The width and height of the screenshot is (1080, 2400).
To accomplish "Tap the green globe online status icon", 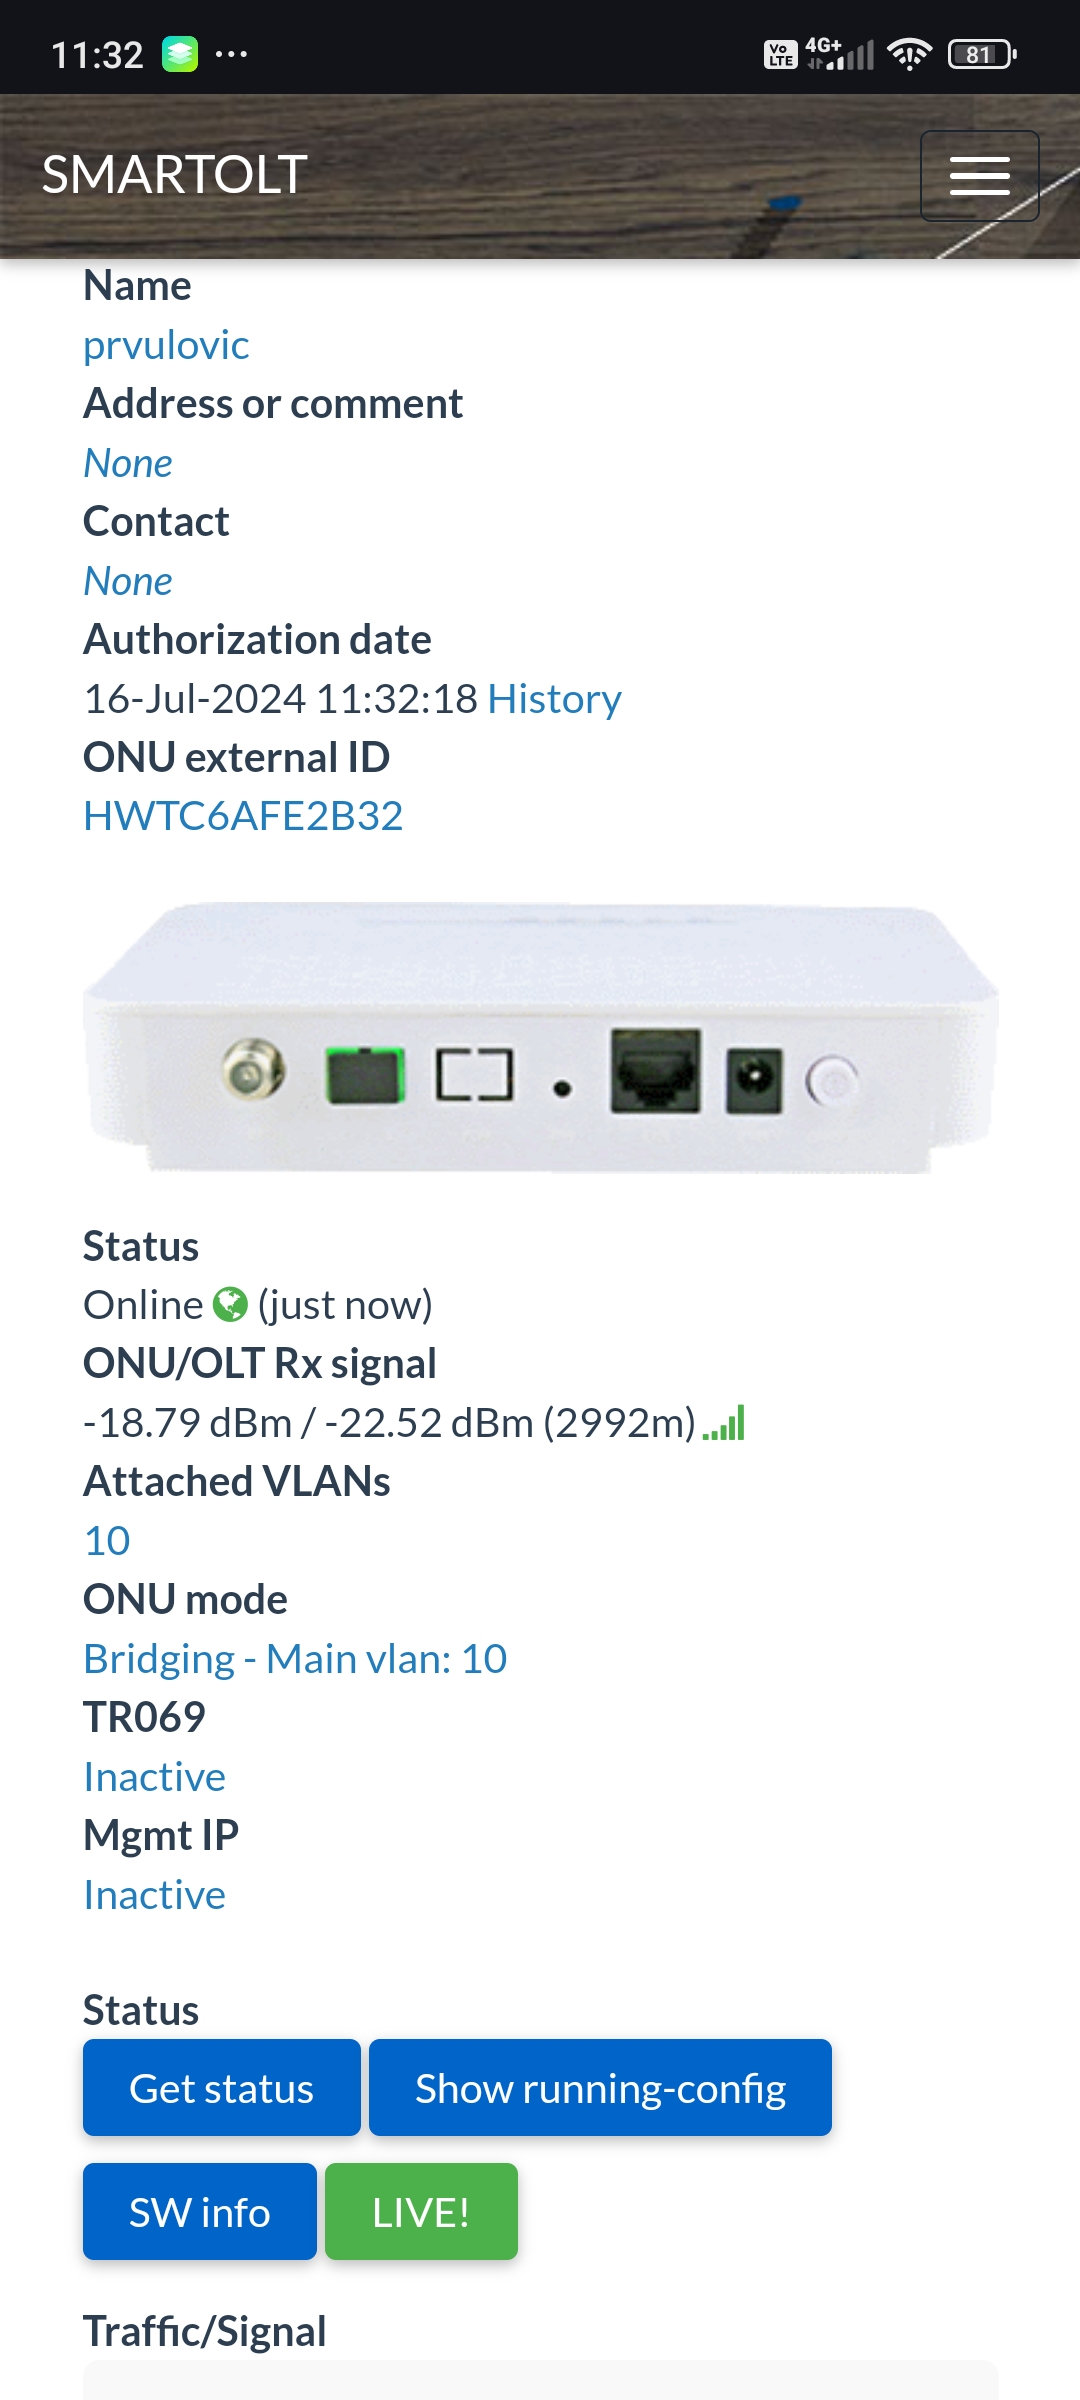I will 230,1304.
